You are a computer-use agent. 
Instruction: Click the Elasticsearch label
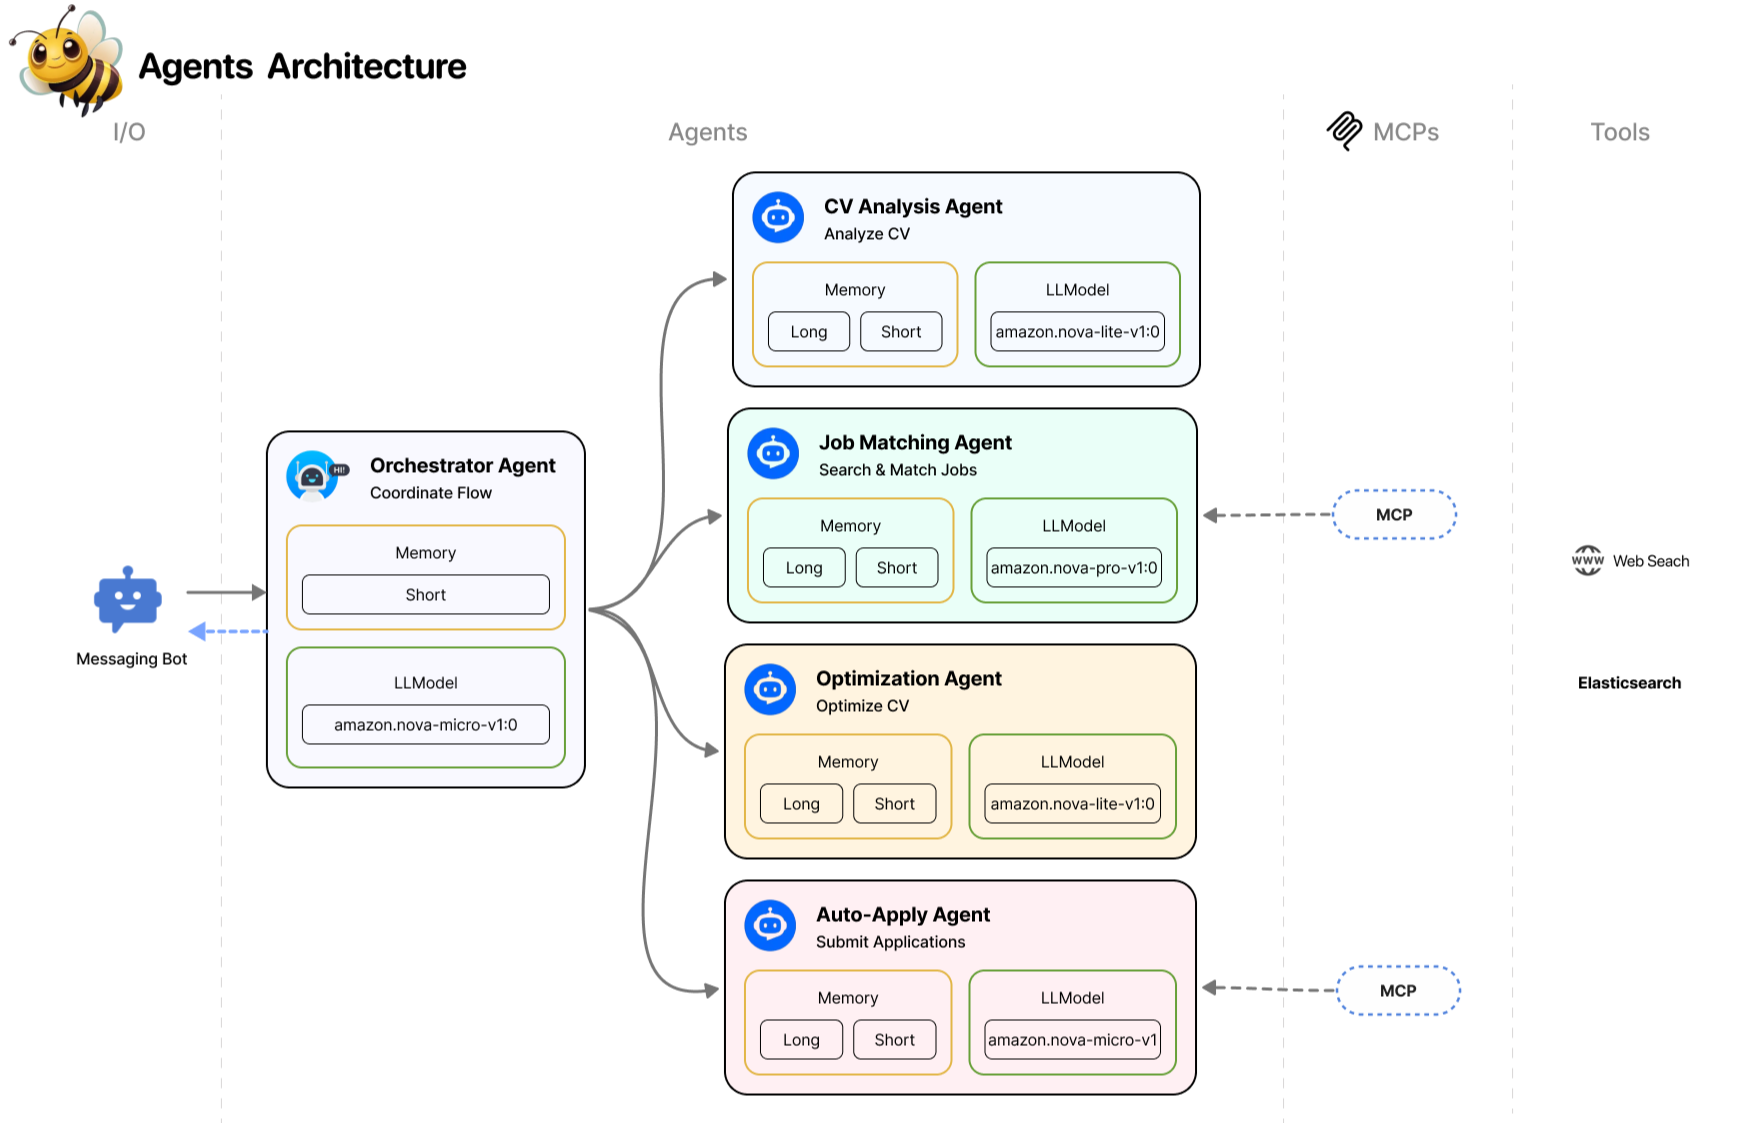pos(1629,683)
